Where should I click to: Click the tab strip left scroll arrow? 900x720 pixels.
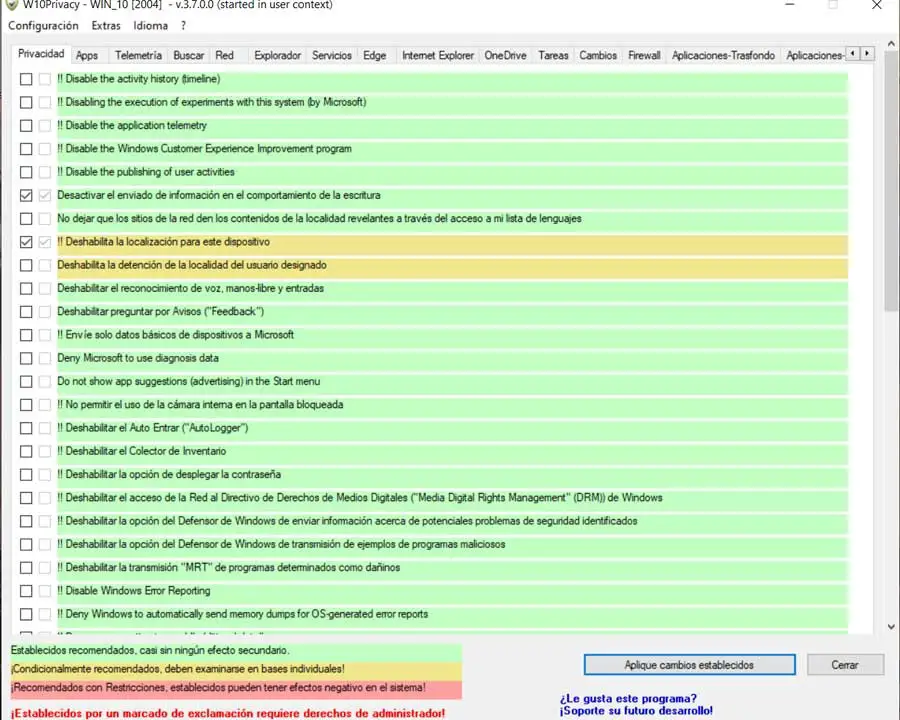(853, 53)
